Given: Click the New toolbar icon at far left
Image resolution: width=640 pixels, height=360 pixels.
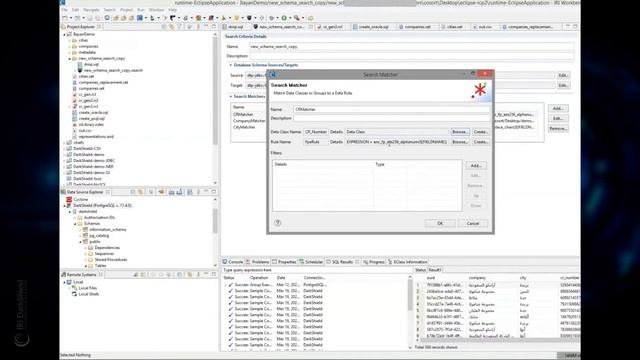Looking at the screenshot, I should pos(65,18).
